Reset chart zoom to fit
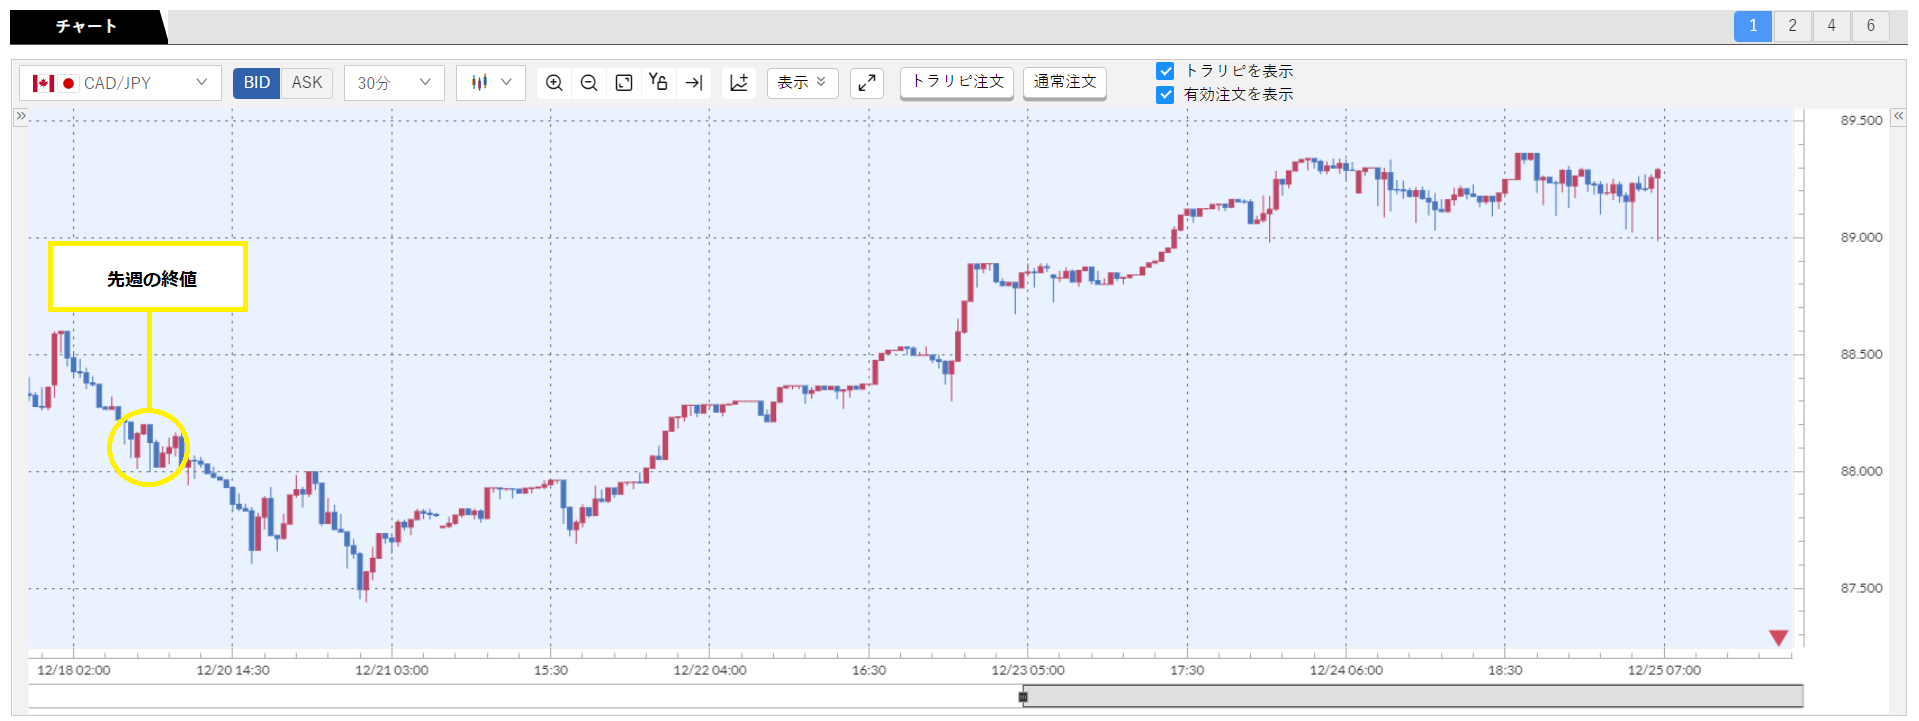 [x=624, y=83]
